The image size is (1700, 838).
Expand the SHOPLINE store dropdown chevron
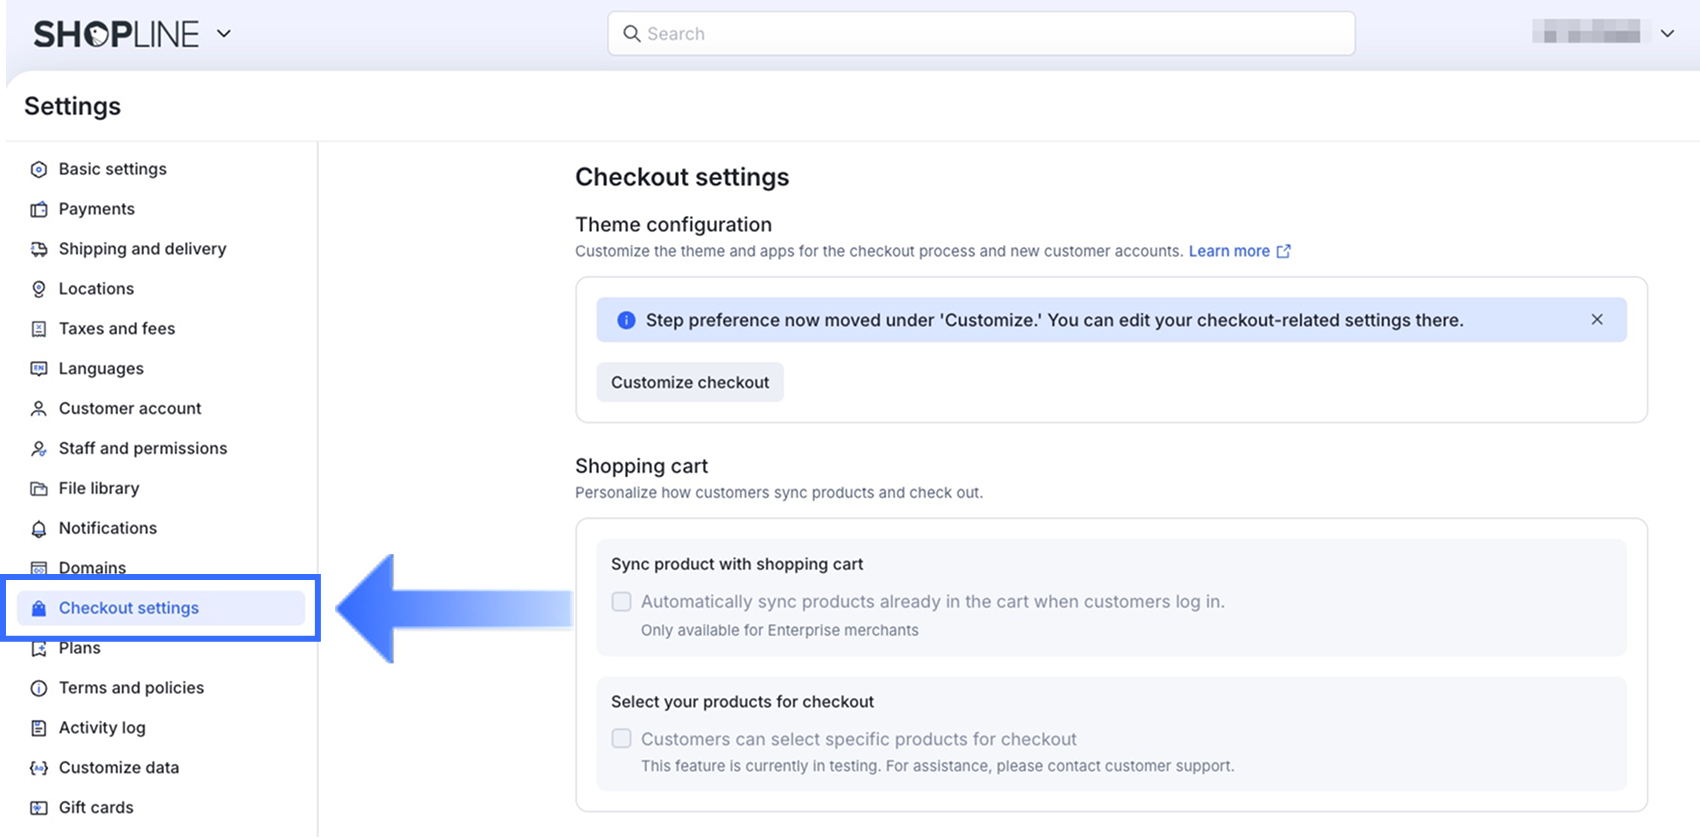click(224, 34)
